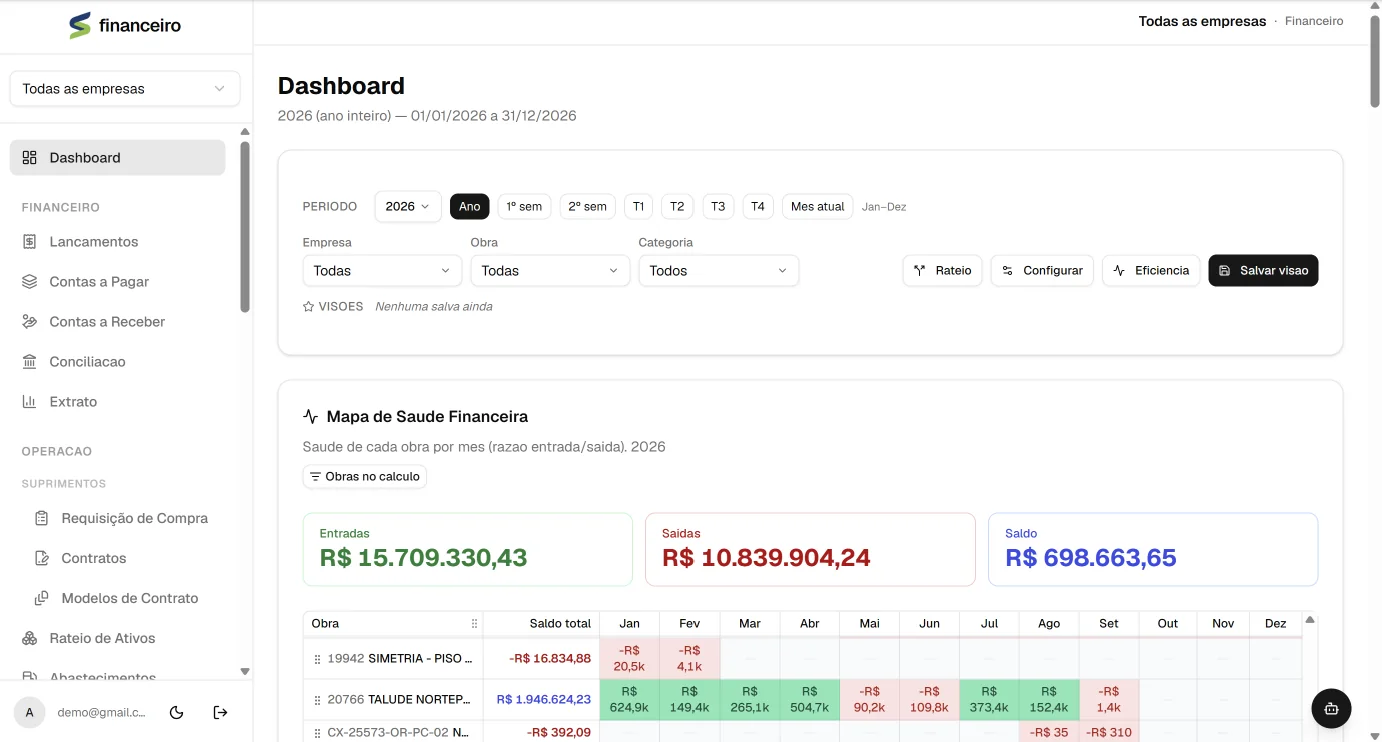1382x742 pixels.
Task: Select the T1 quarter option
Action: tap(638, 207)
